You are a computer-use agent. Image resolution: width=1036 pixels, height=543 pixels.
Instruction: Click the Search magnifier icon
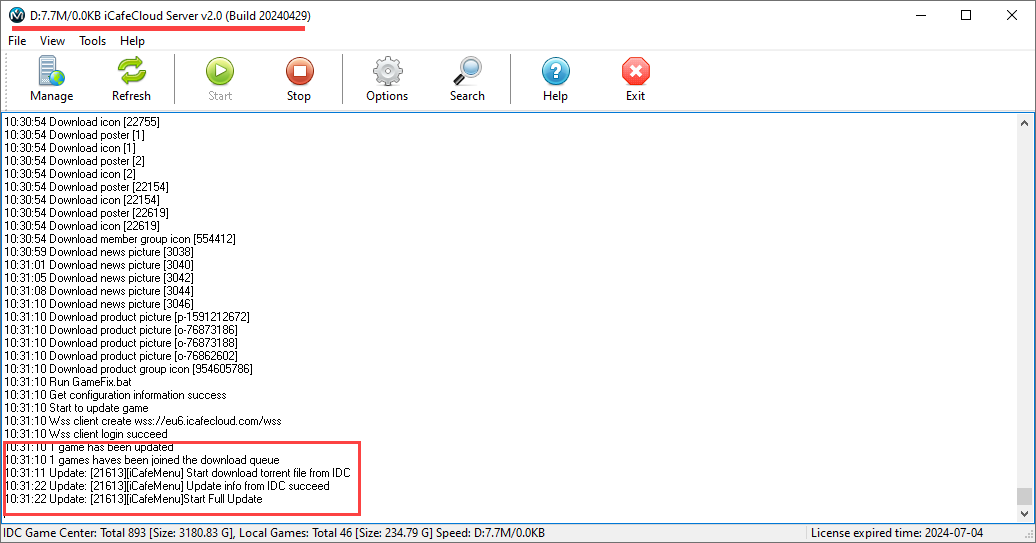(x=467, y=71)
